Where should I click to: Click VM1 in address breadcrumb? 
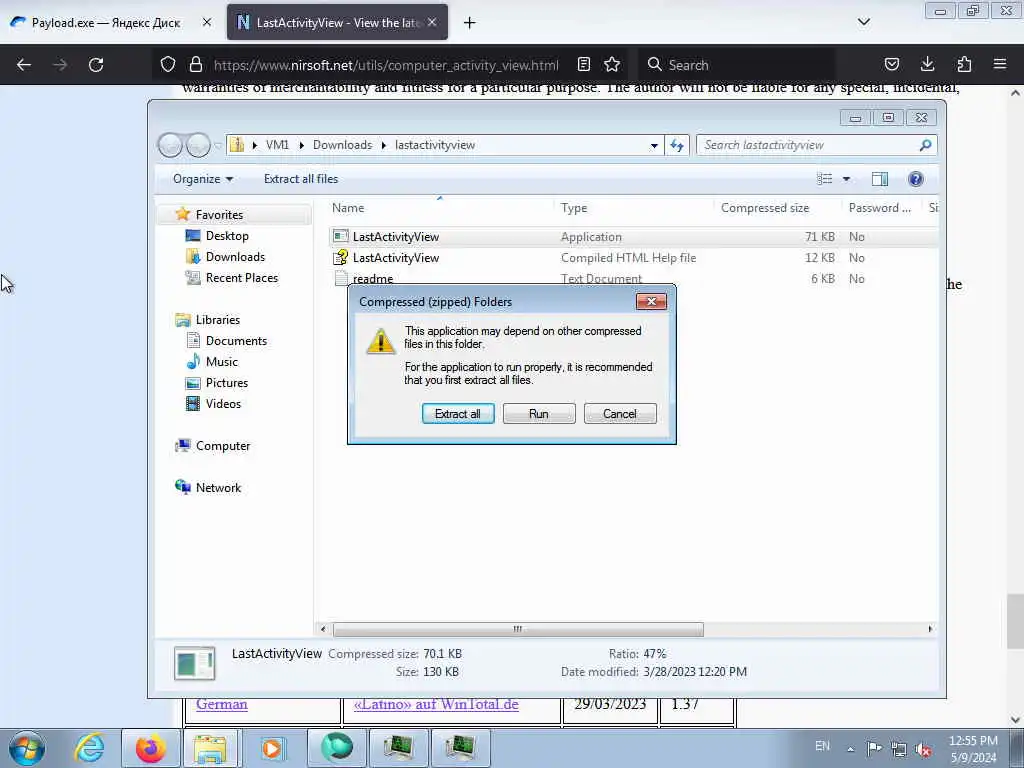pyautogui.click(x=277, y=145)
